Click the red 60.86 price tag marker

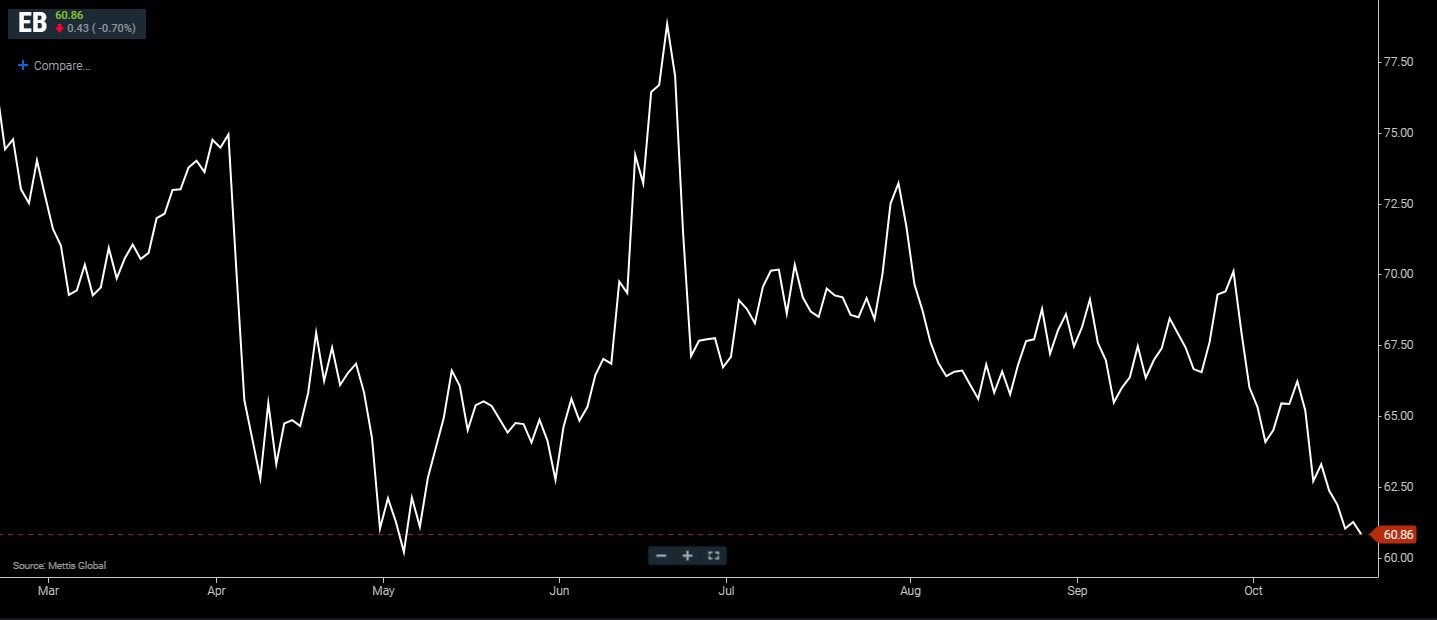click(1398, 535)
